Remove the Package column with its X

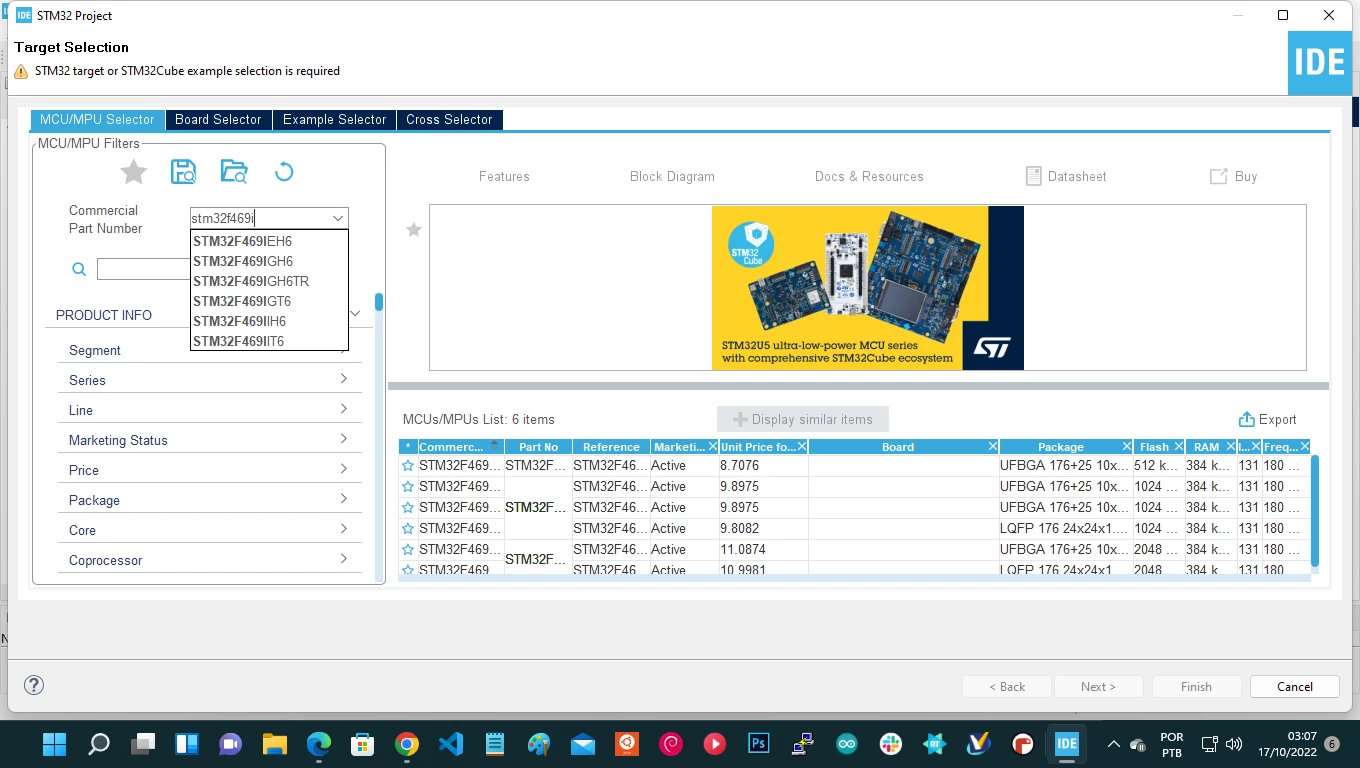tap(1126, 447)
